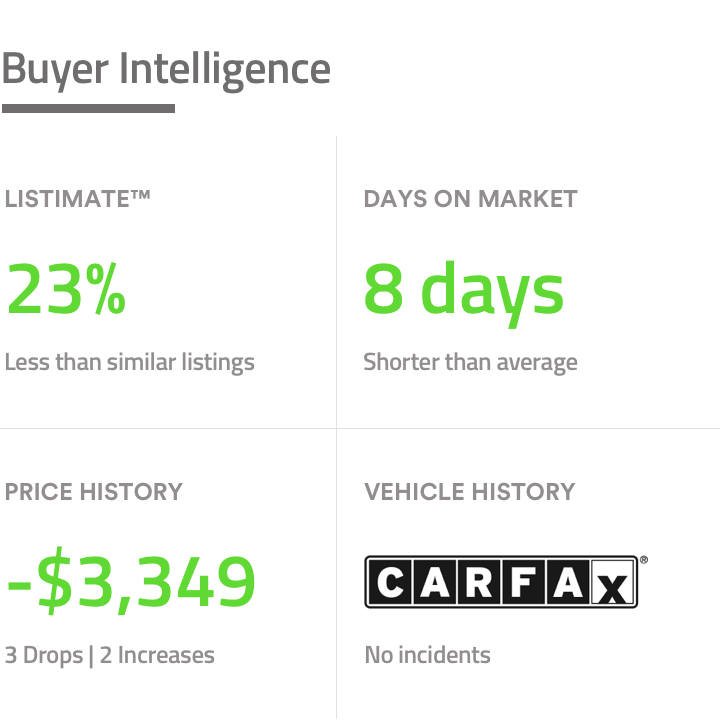
Task: Click the Buyer Intelligence heading
Action: tap(166, 70)
